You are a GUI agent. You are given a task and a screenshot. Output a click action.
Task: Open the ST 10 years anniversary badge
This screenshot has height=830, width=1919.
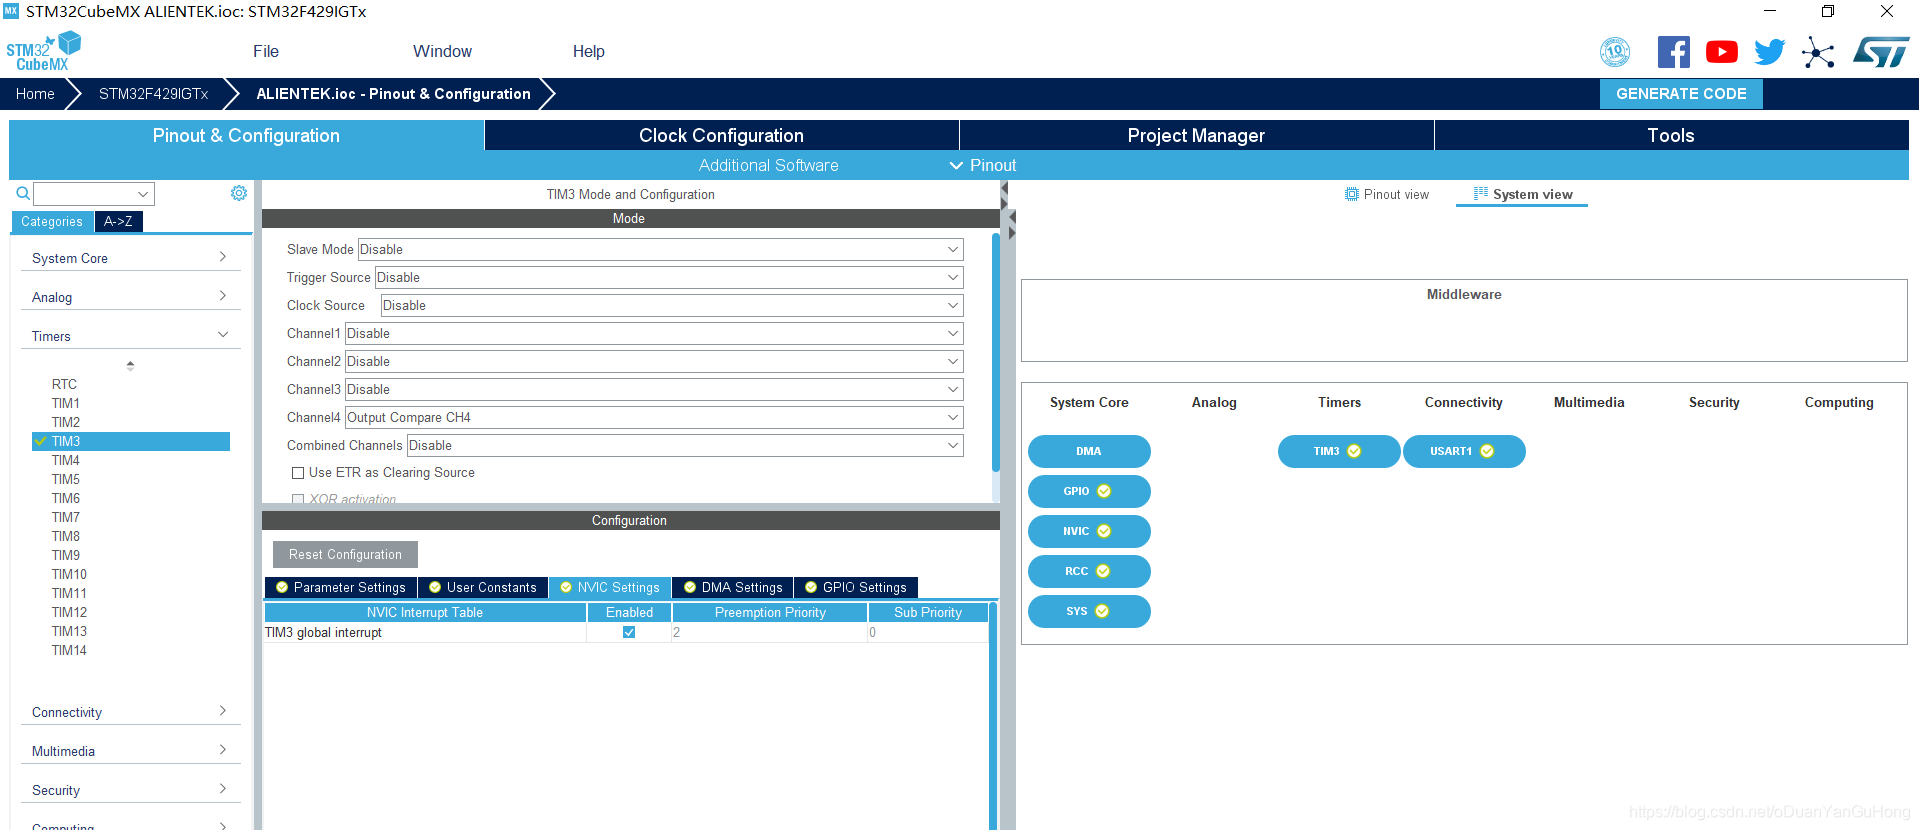point(1615,52)
